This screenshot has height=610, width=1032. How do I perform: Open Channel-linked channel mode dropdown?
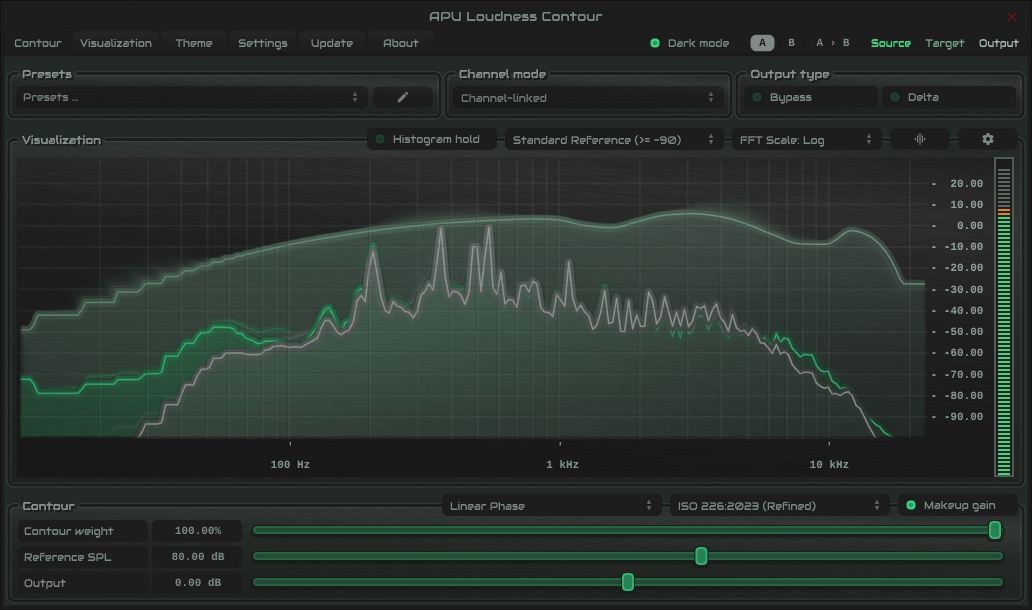588,98
